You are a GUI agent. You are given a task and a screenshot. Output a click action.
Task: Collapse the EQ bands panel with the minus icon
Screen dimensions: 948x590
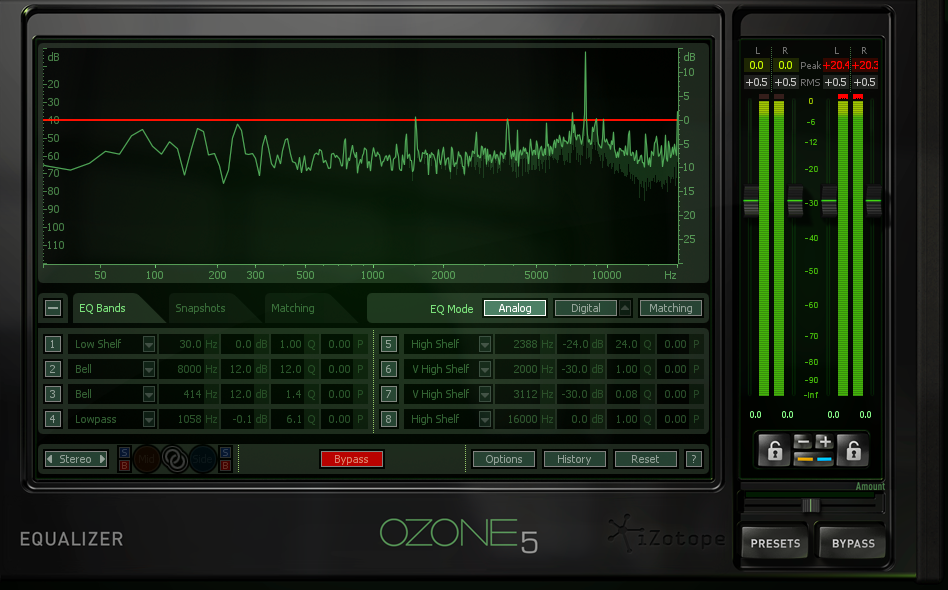pyautogui.click(x=53, y=308)
